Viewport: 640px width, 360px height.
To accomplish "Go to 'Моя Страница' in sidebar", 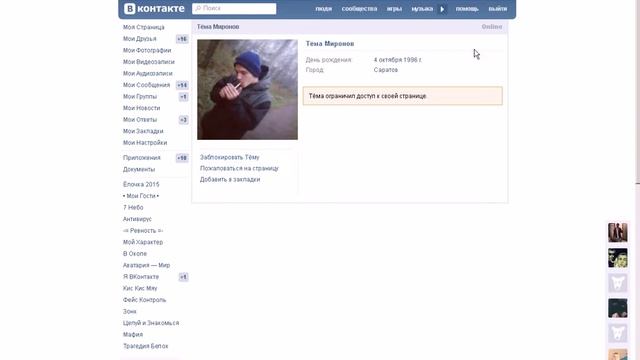I will [x=144, y=27].
